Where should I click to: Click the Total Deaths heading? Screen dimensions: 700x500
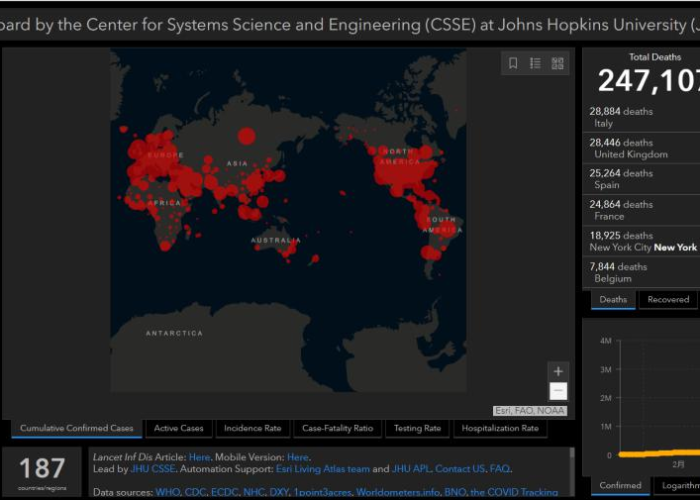[655, 57]
